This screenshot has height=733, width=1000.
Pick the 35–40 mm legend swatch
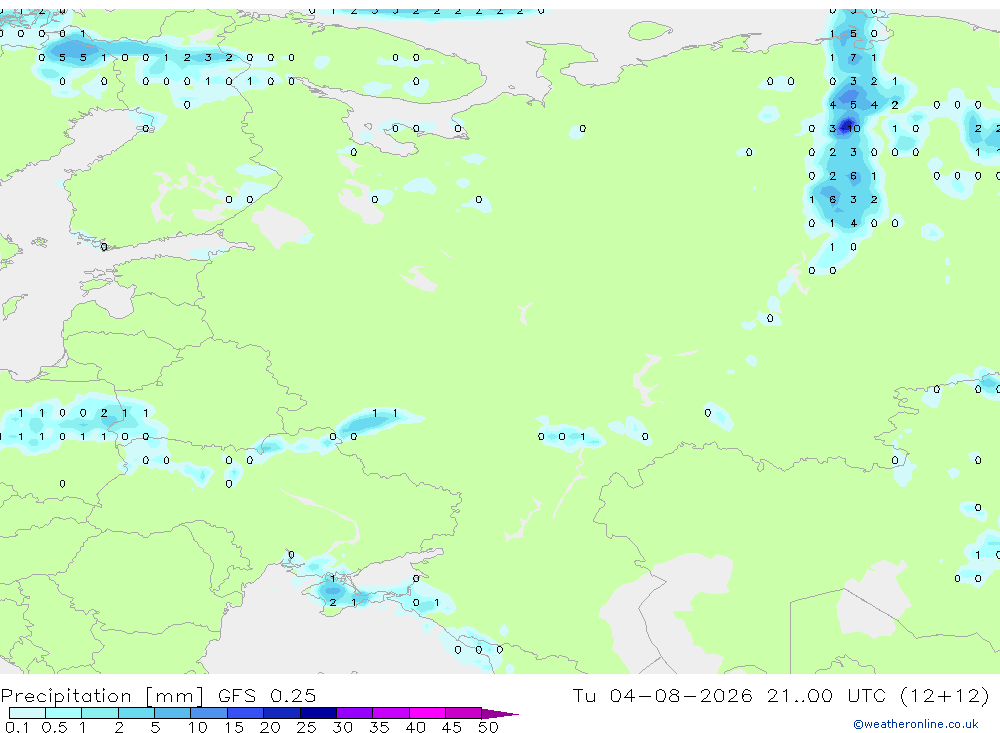[x=391, y=713]
